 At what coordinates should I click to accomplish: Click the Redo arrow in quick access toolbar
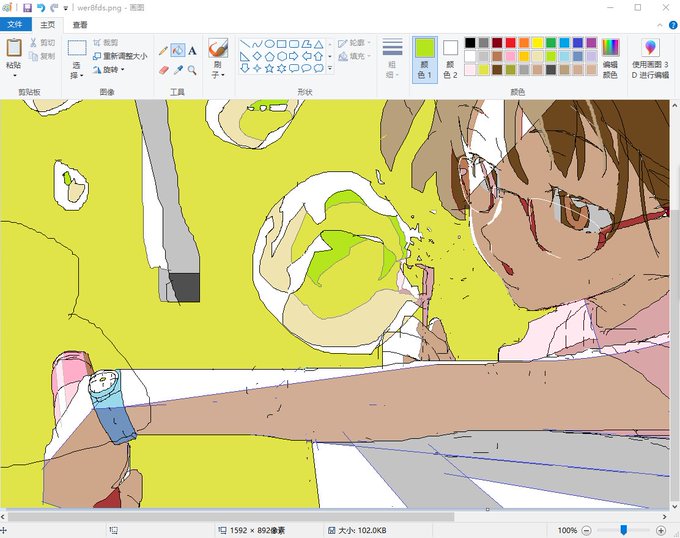[54, 7]
